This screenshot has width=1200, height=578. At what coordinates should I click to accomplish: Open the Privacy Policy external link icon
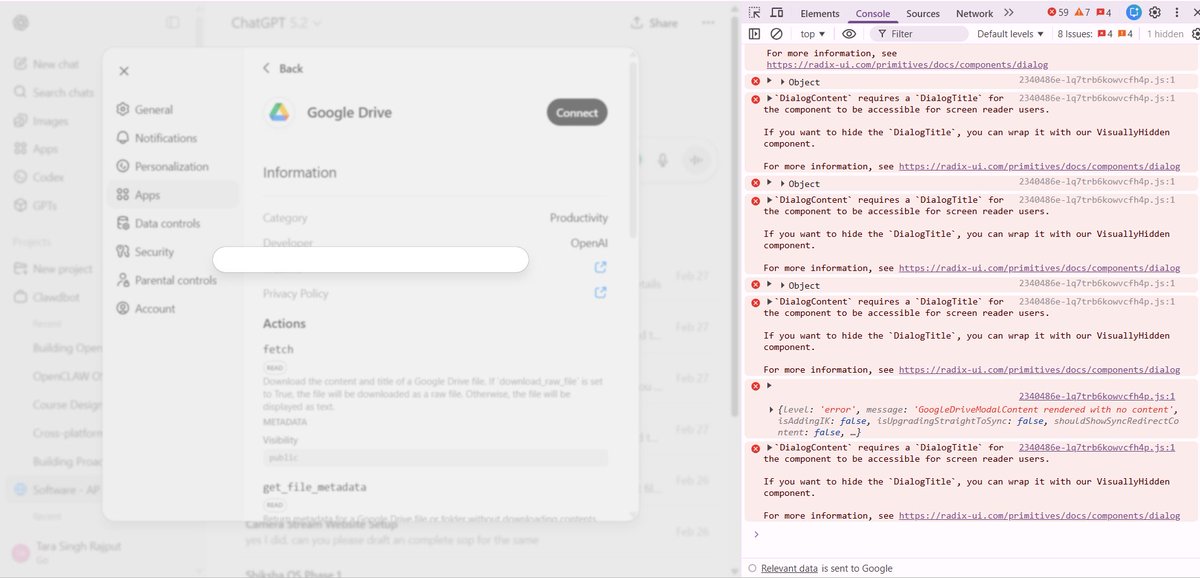[x=601, y=293]
